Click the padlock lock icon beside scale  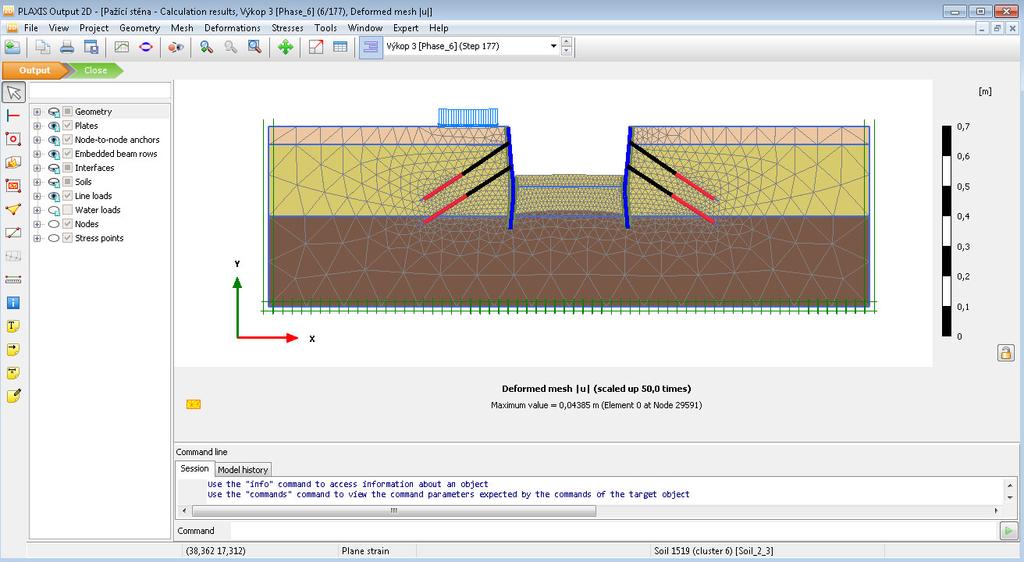click(x=1006, y=352)
